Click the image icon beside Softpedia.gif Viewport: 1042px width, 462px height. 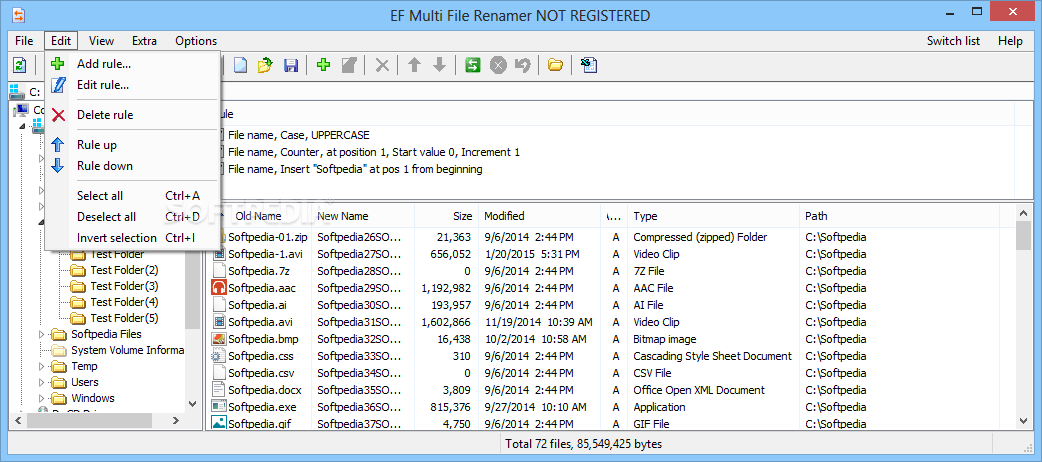[219, 423]
